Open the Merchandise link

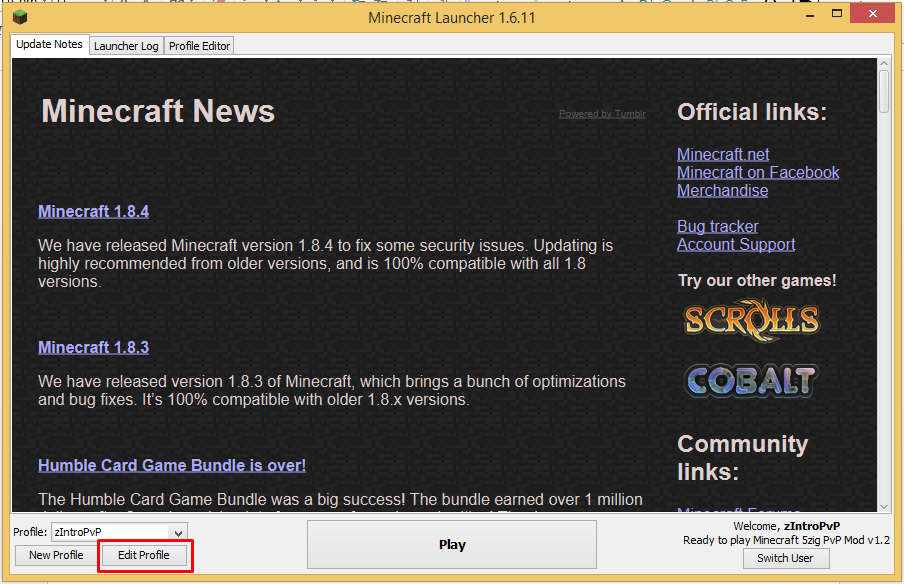point(722,190)
